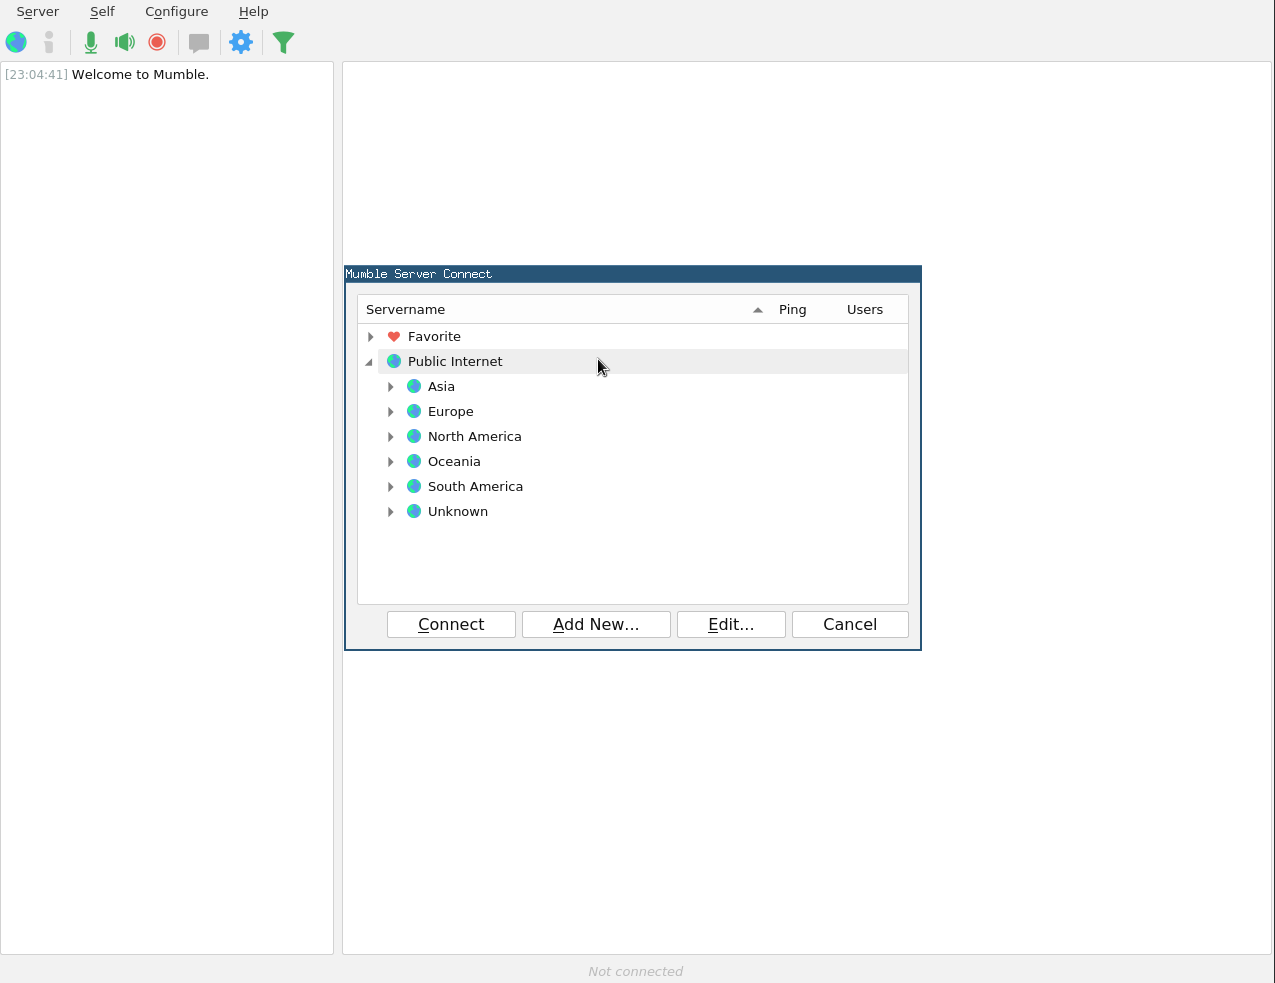Expand the Asia server list arrow
This screenshot has height=983, width=1275.
[x=390, y=387]
